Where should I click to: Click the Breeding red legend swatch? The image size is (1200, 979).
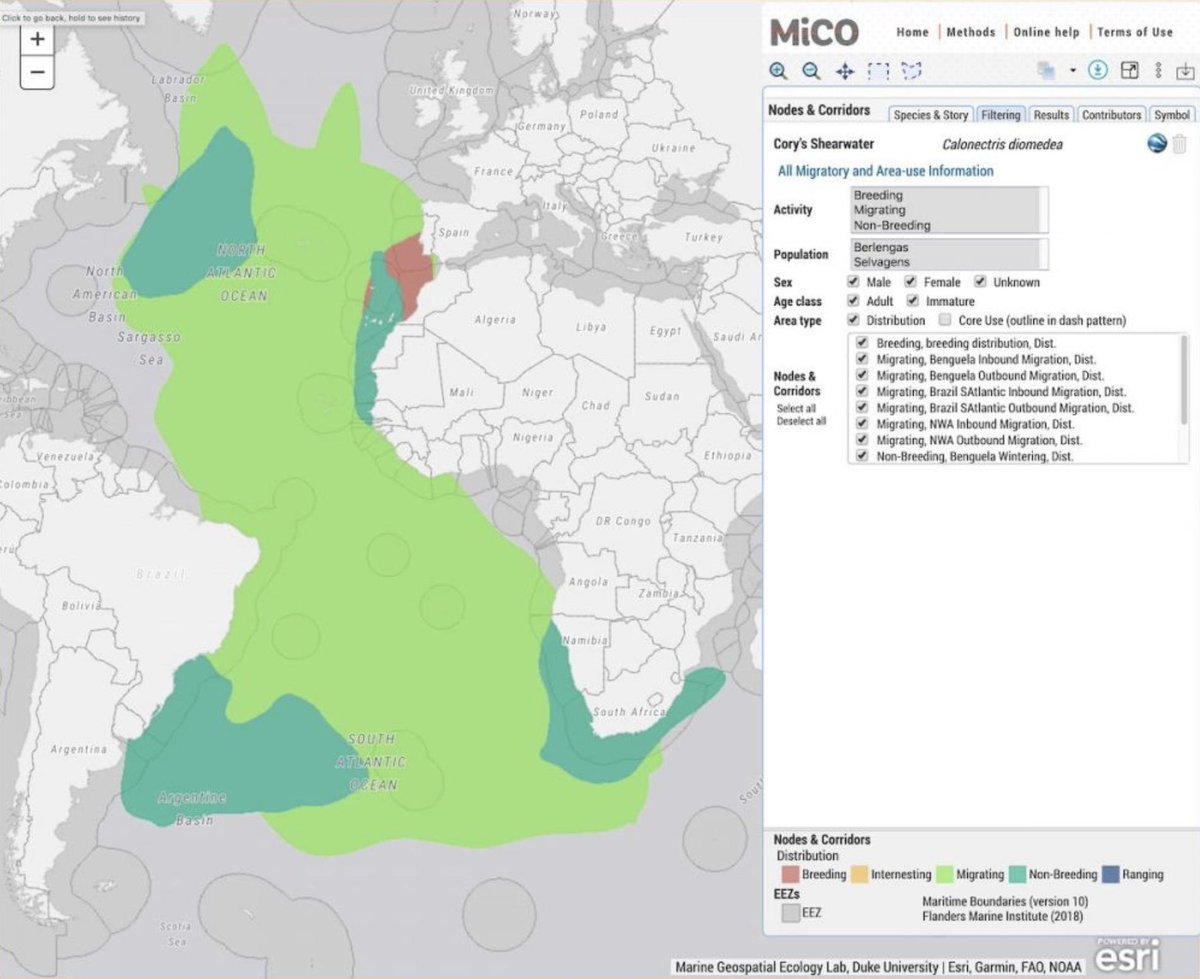point(790,874)
